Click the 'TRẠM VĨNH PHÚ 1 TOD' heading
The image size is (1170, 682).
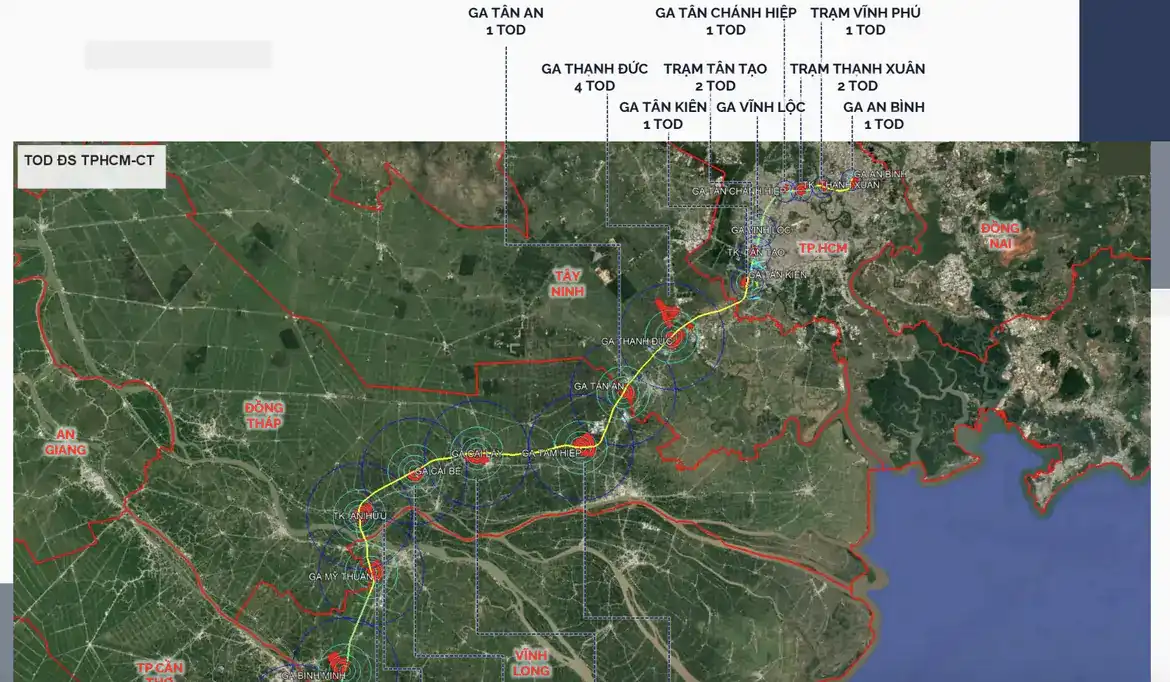coord(866,22)
